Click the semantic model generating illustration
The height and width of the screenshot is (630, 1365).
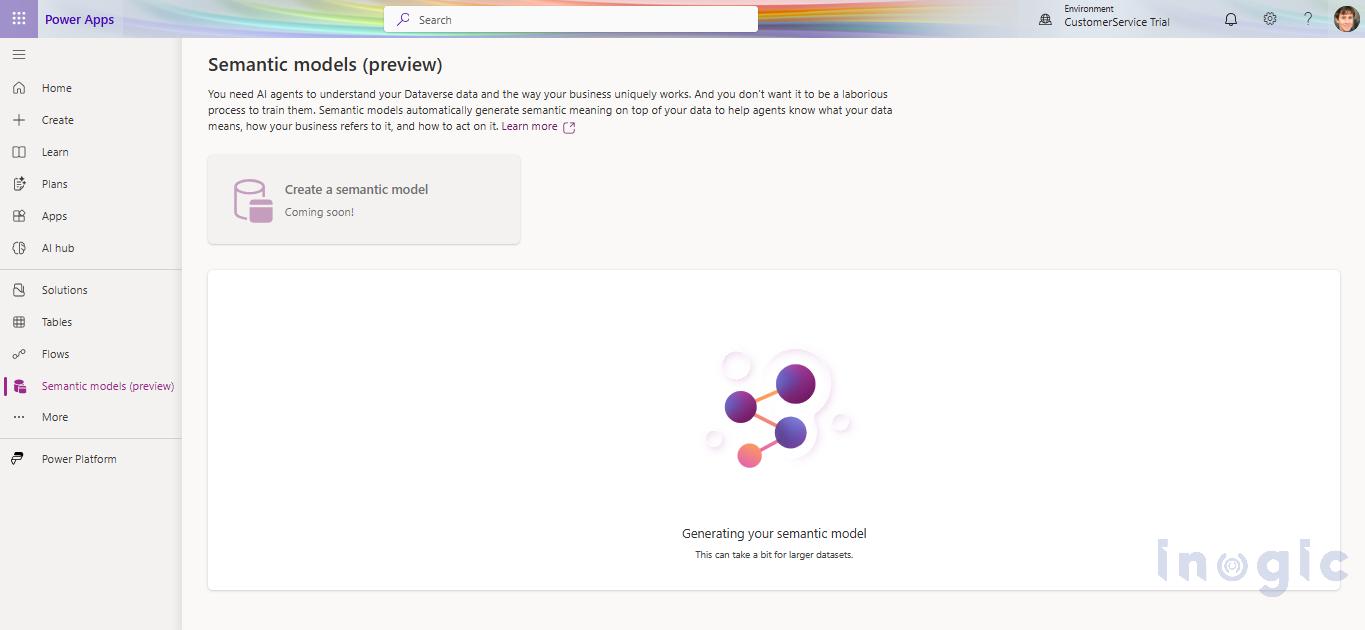777,409
